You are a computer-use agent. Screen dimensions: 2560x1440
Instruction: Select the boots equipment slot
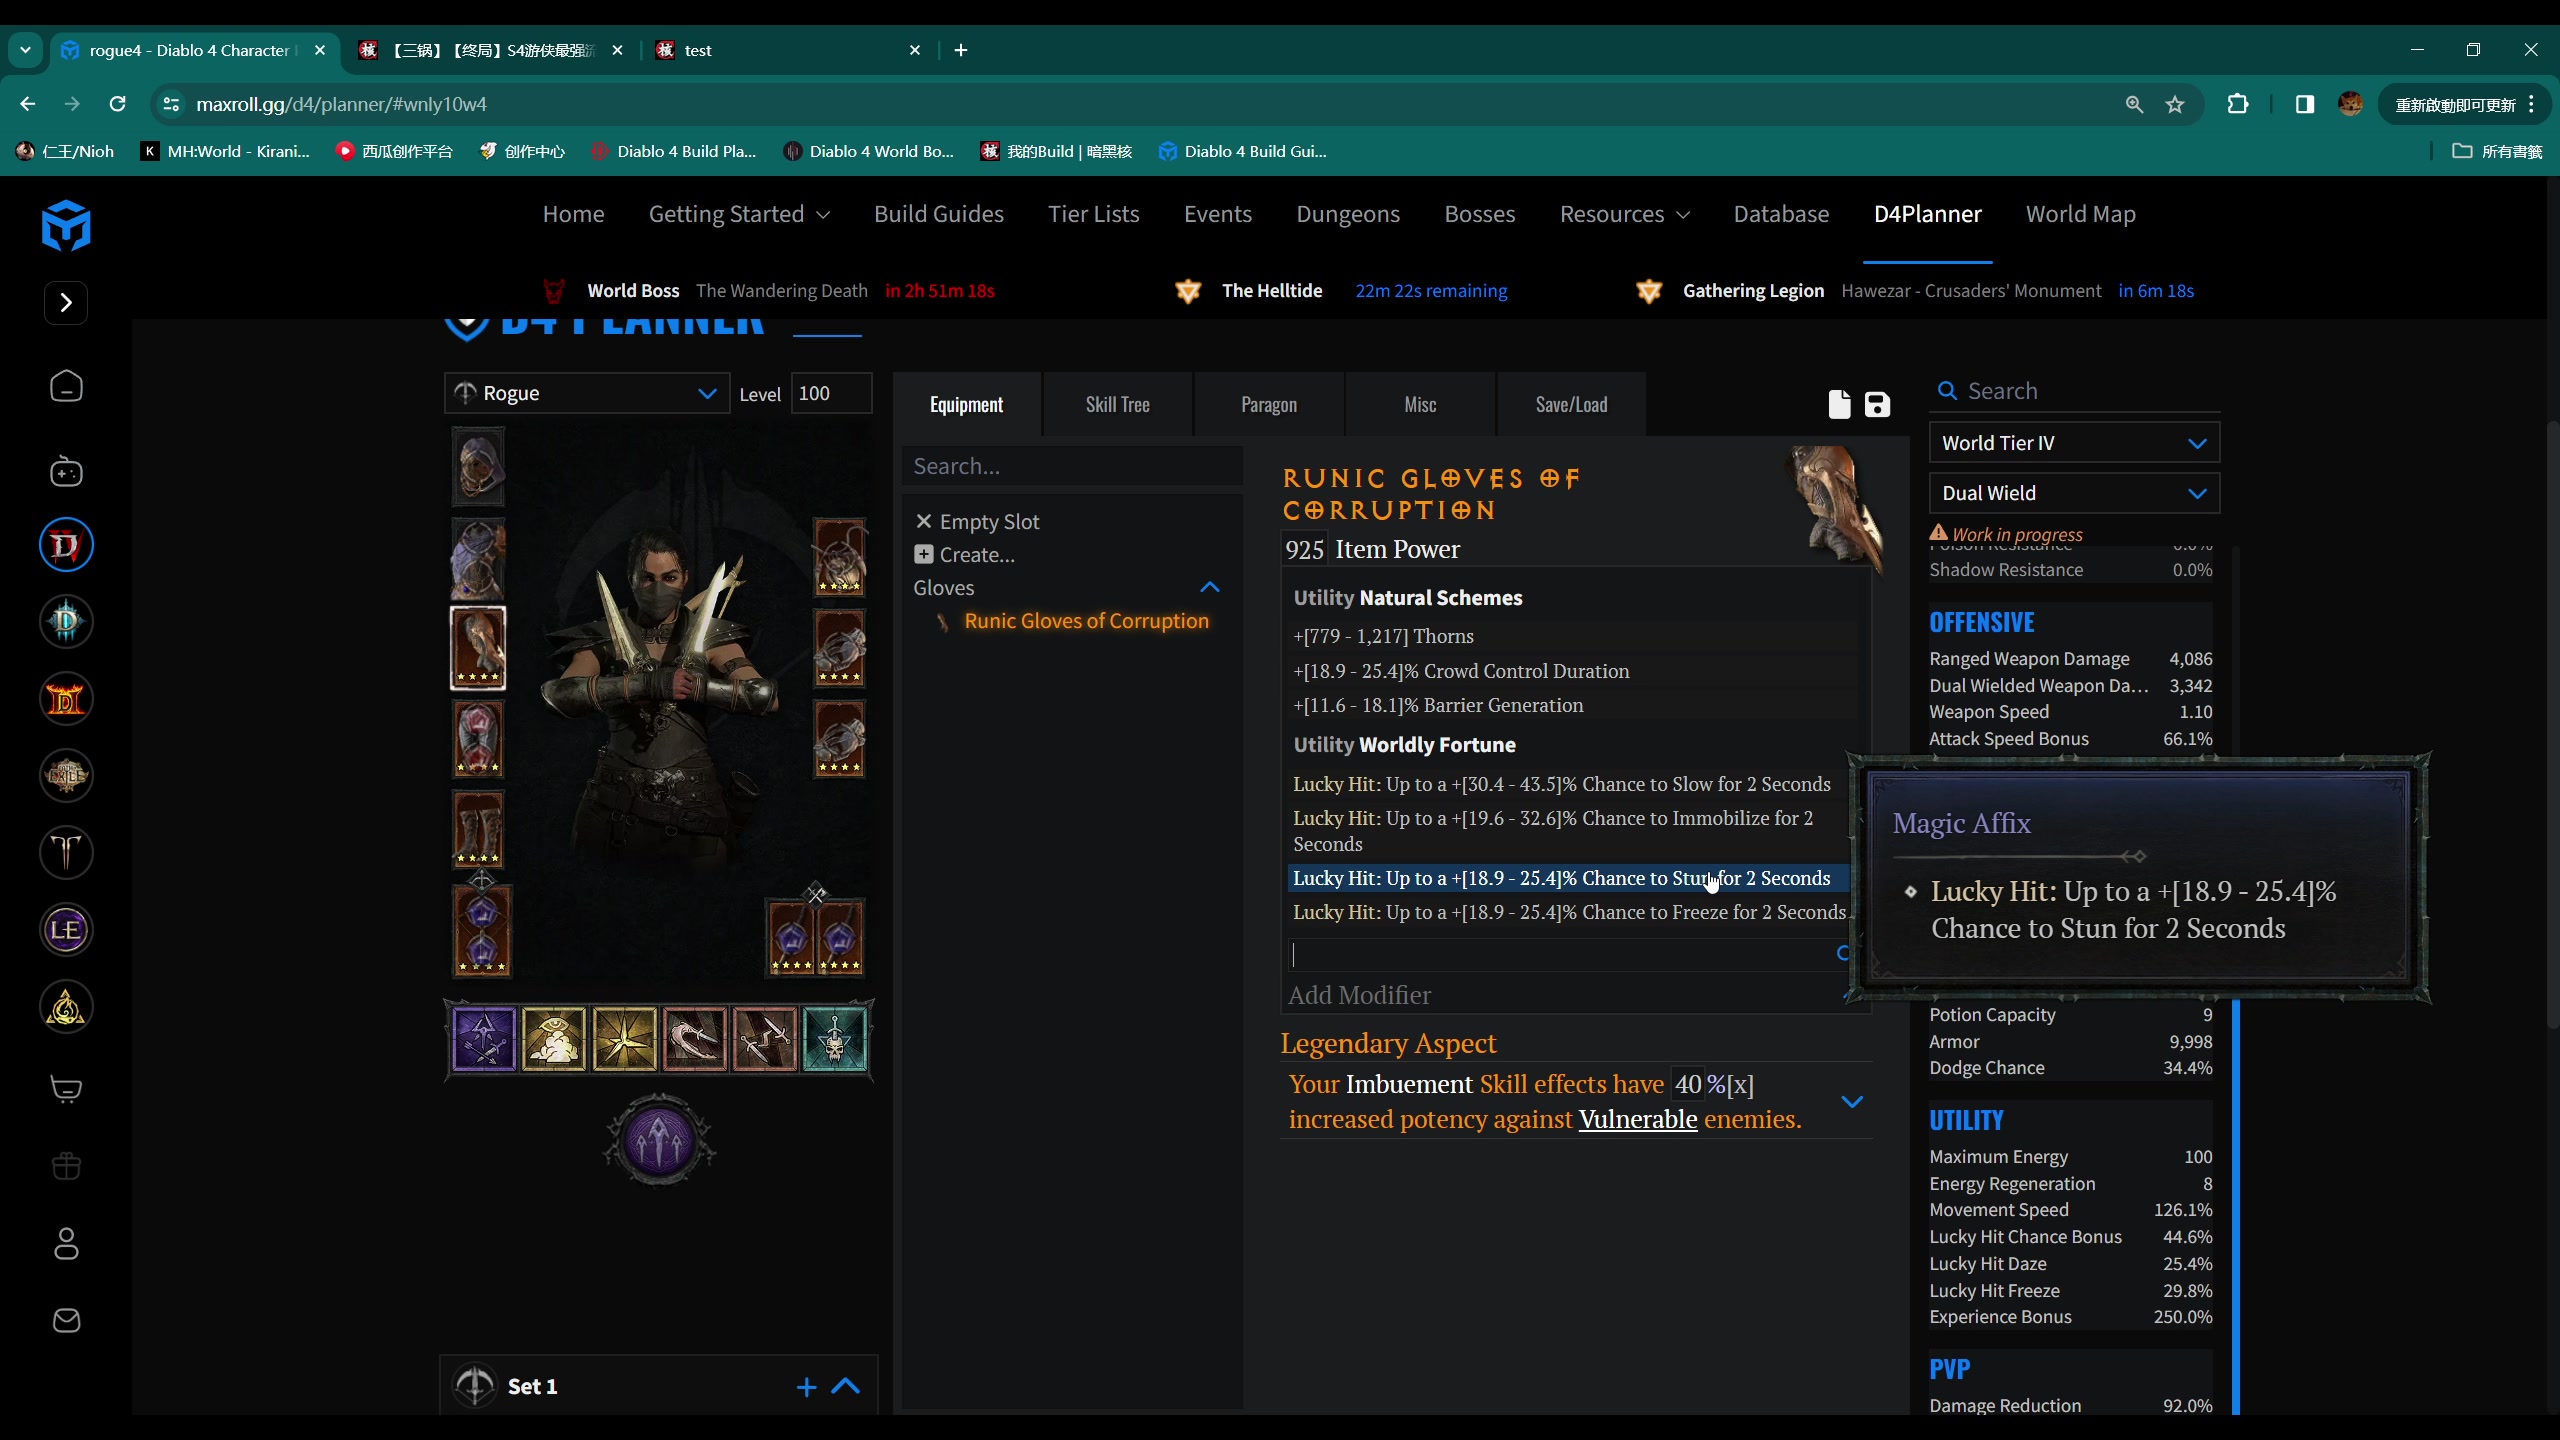click(478, 829)
